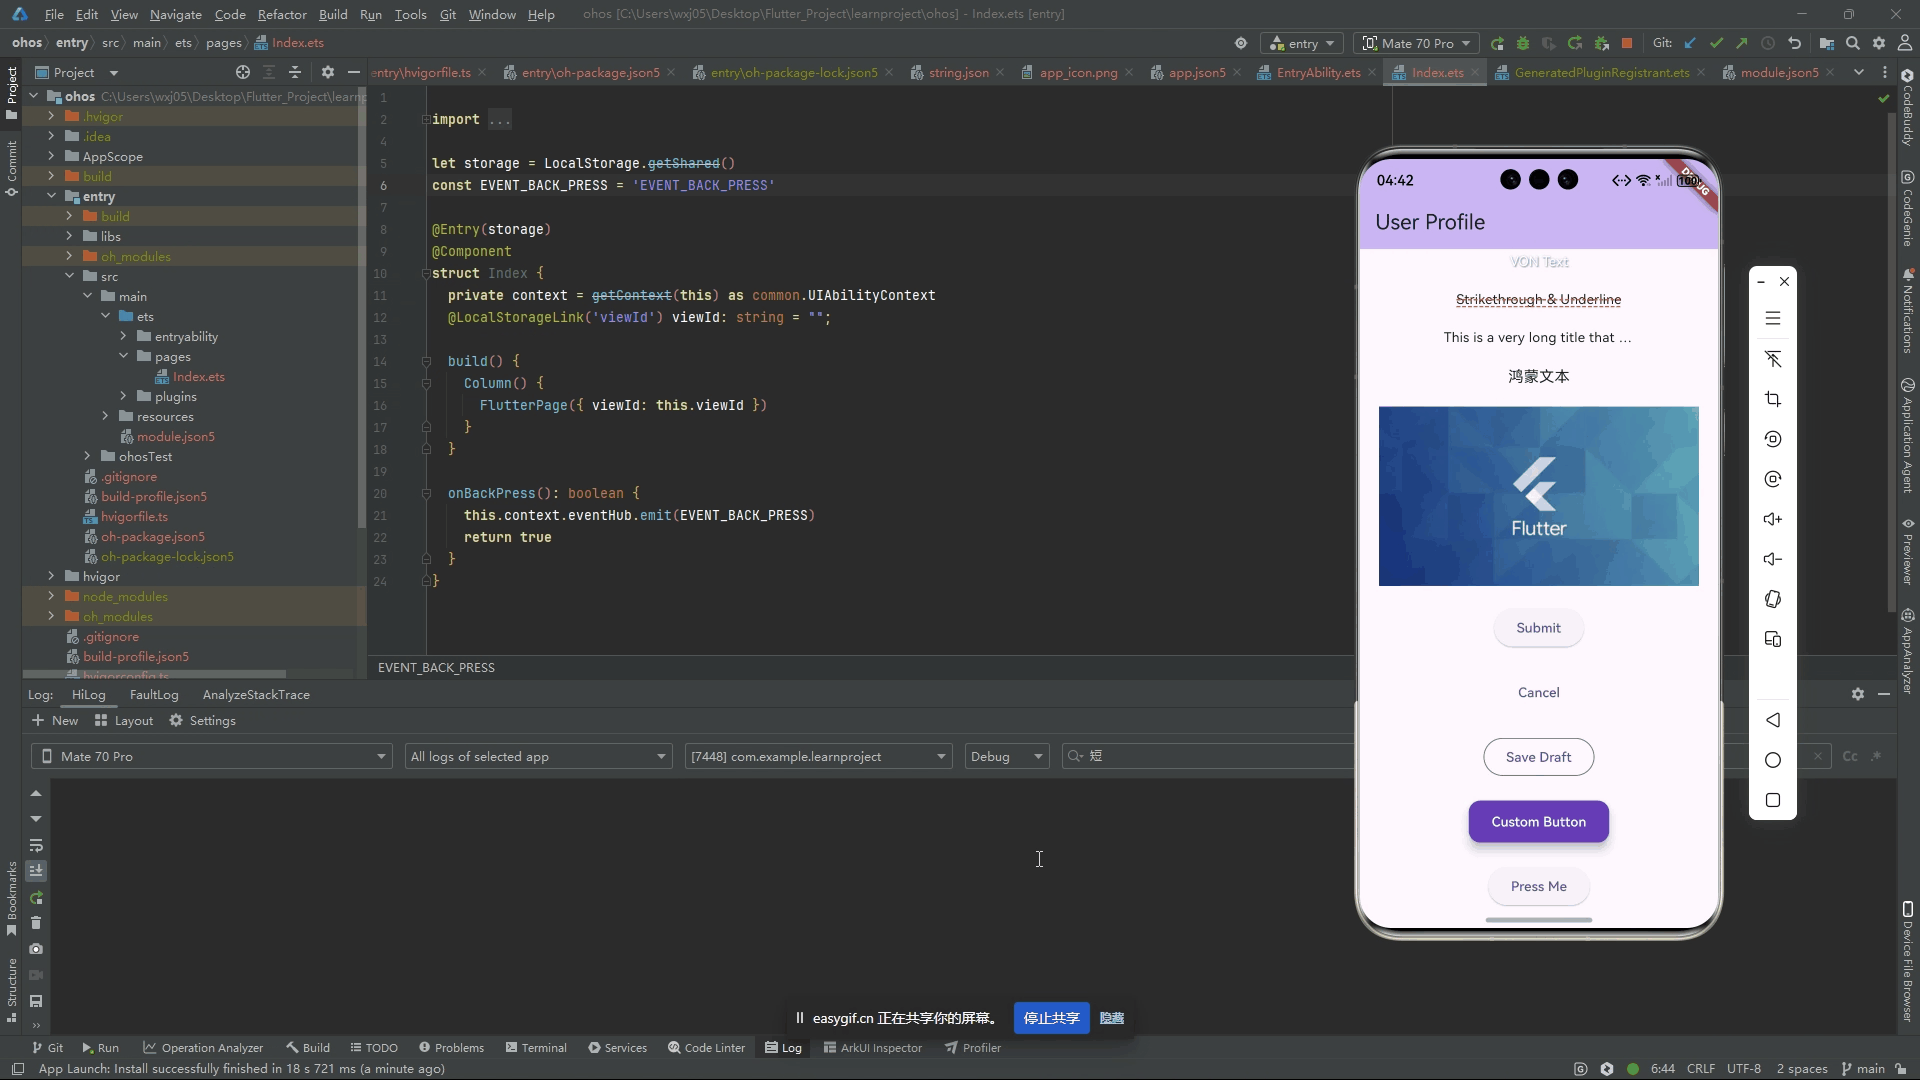1920x1080 pixels.
Task: Open the Refactor menu
Action: [x=282, y=14]
